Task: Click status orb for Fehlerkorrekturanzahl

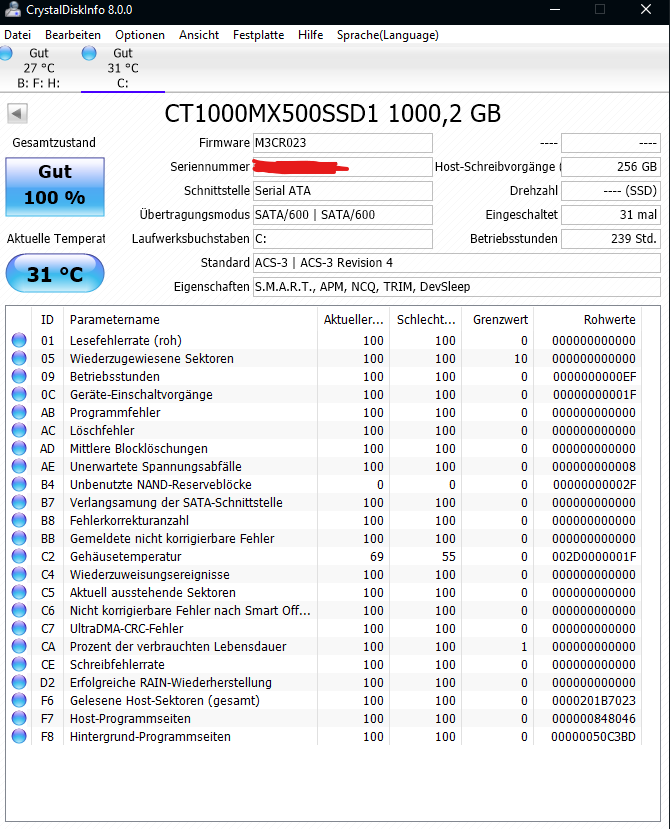Action: click(x=19, y=520)
